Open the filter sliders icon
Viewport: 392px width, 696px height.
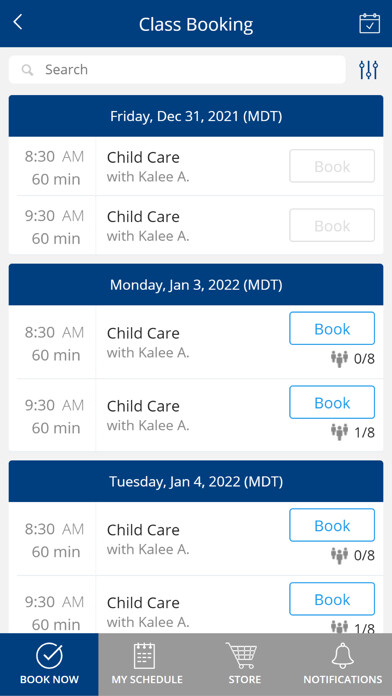(x=368, y=70)
